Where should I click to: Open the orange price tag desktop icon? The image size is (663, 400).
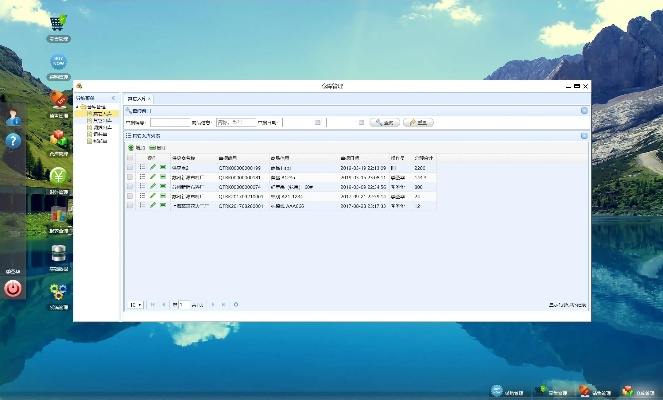tap(58, 100)
